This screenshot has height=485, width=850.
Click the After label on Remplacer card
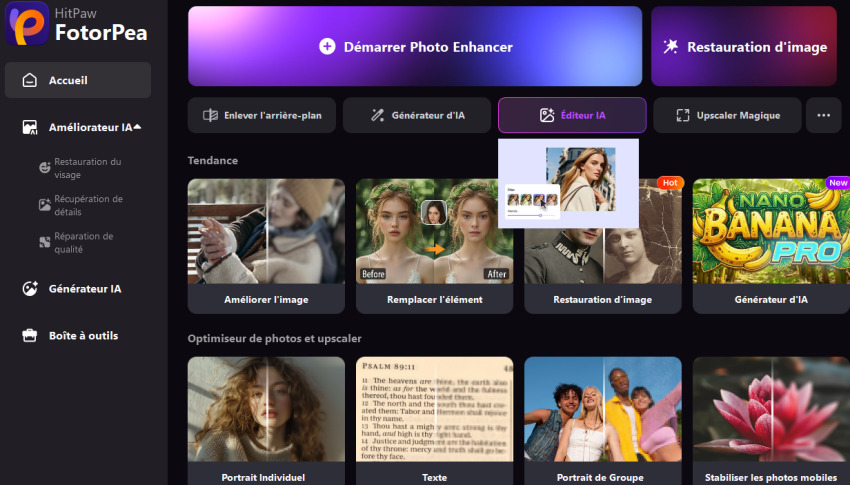point(497,274)
